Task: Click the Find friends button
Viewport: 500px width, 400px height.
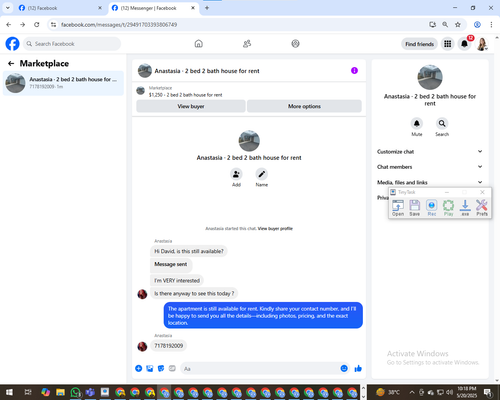Action: pos(419,44)
